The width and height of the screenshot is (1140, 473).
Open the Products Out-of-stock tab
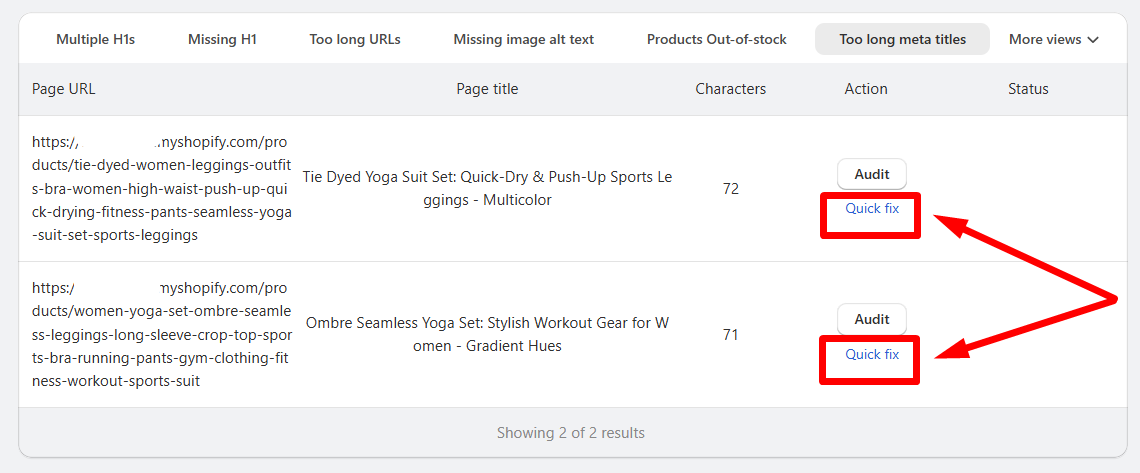(716, 40)
